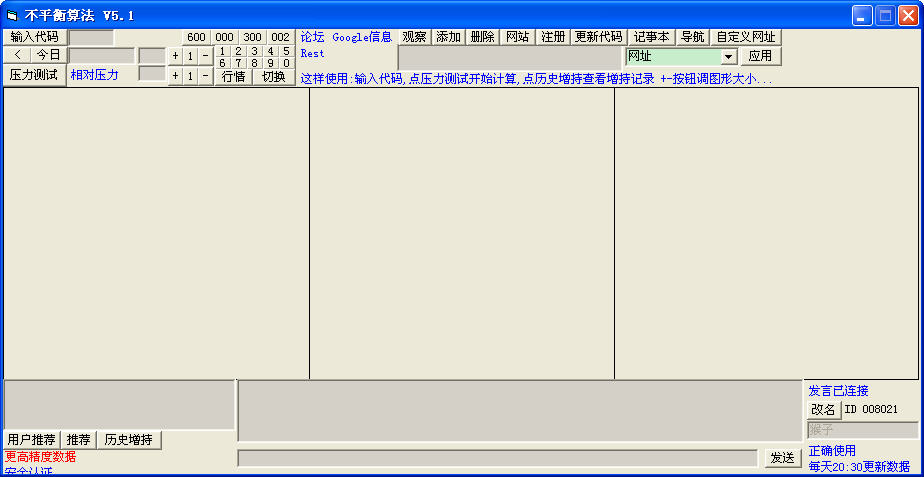Send the message with 发送
924x477 pixels.
(783, 458)
